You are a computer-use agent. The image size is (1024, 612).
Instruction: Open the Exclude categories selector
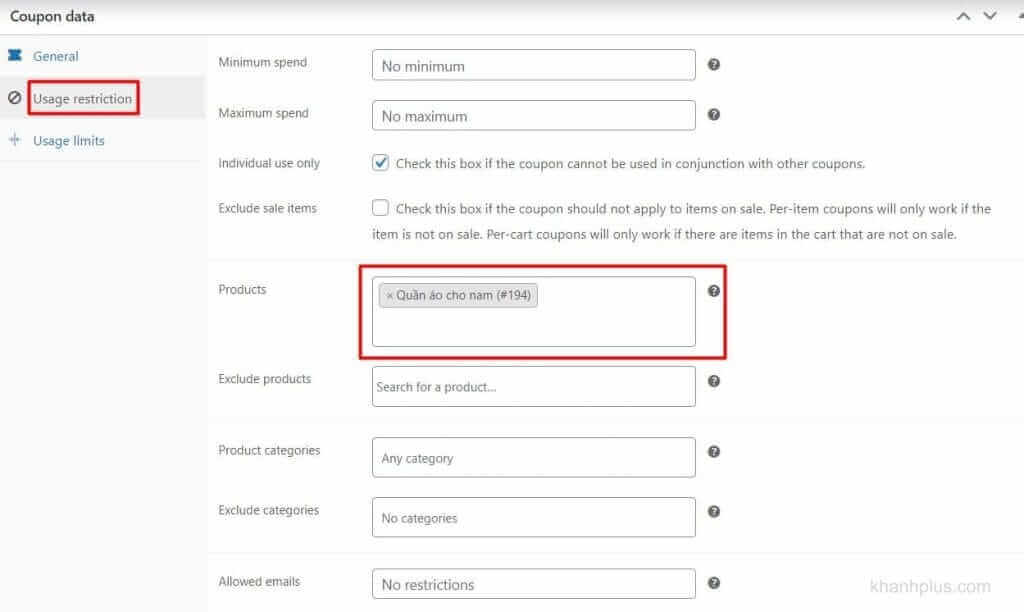pos(534,517)
